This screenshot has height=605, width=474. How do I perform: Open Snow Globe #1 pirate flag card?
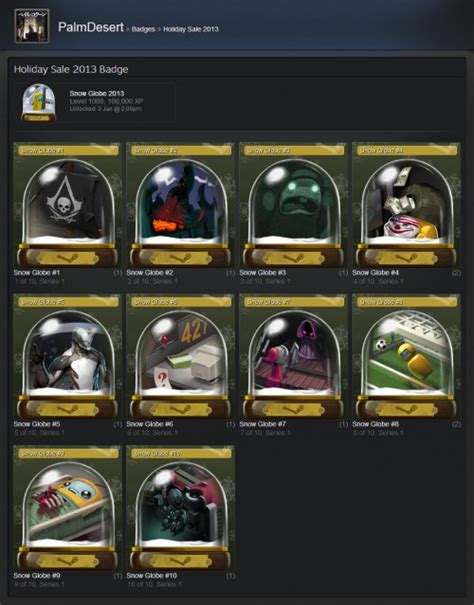68,205
